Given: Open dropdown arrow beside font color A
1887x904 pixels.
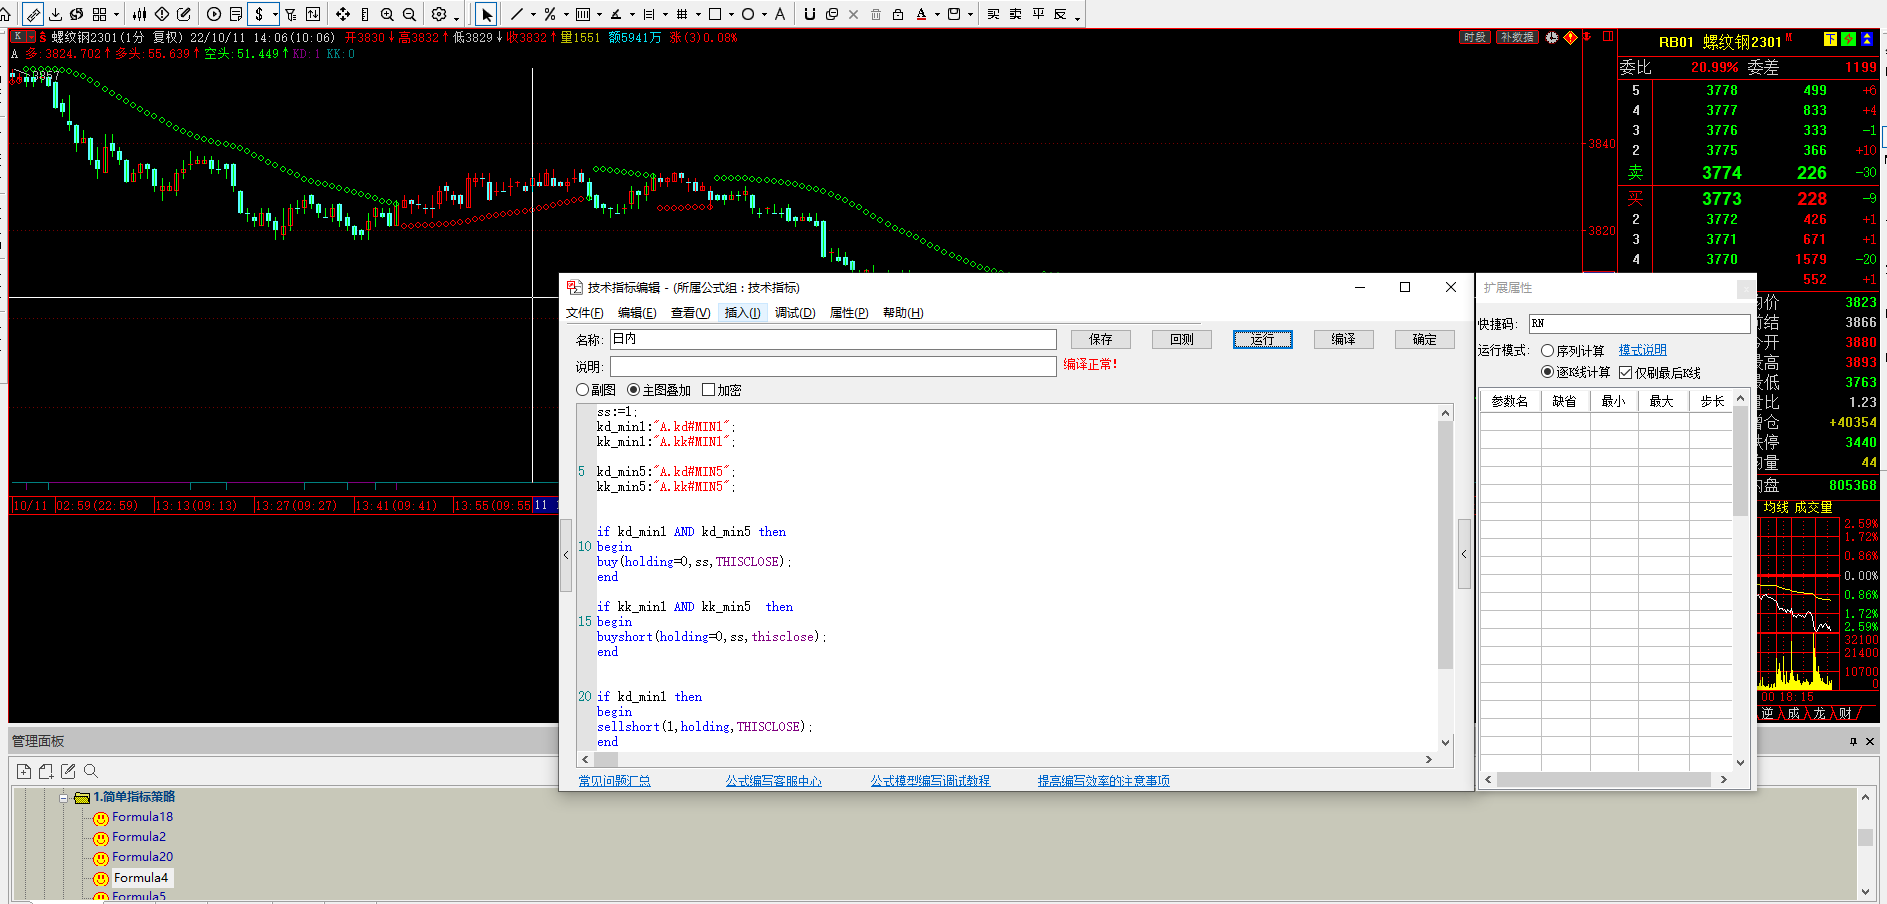Looking at the screenshot, I should coord(937,15).
